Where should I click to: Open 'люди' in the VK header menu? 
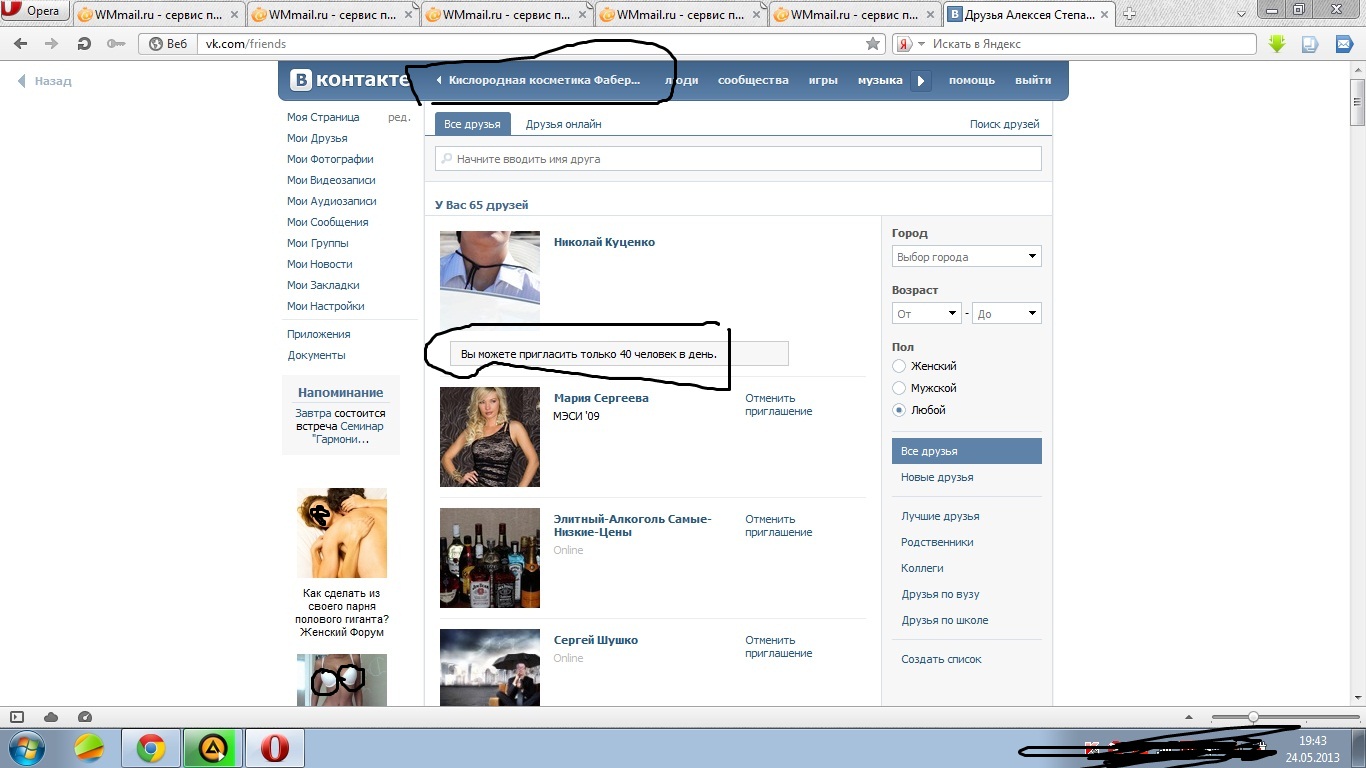click(683, 81)
